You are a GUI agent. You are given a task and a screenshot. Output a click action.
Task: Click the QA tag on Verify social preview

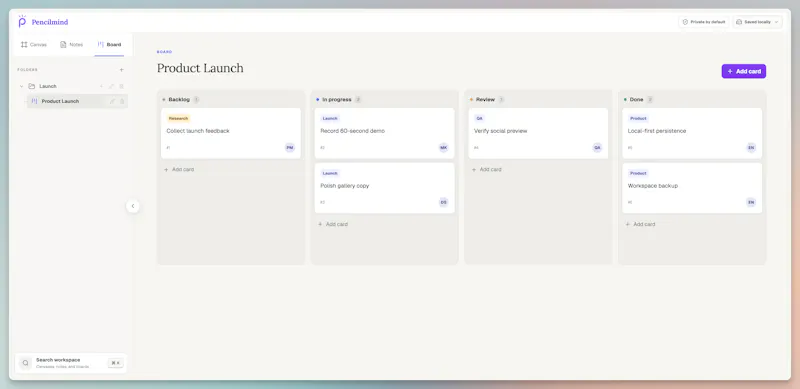(x=479, y=118)
